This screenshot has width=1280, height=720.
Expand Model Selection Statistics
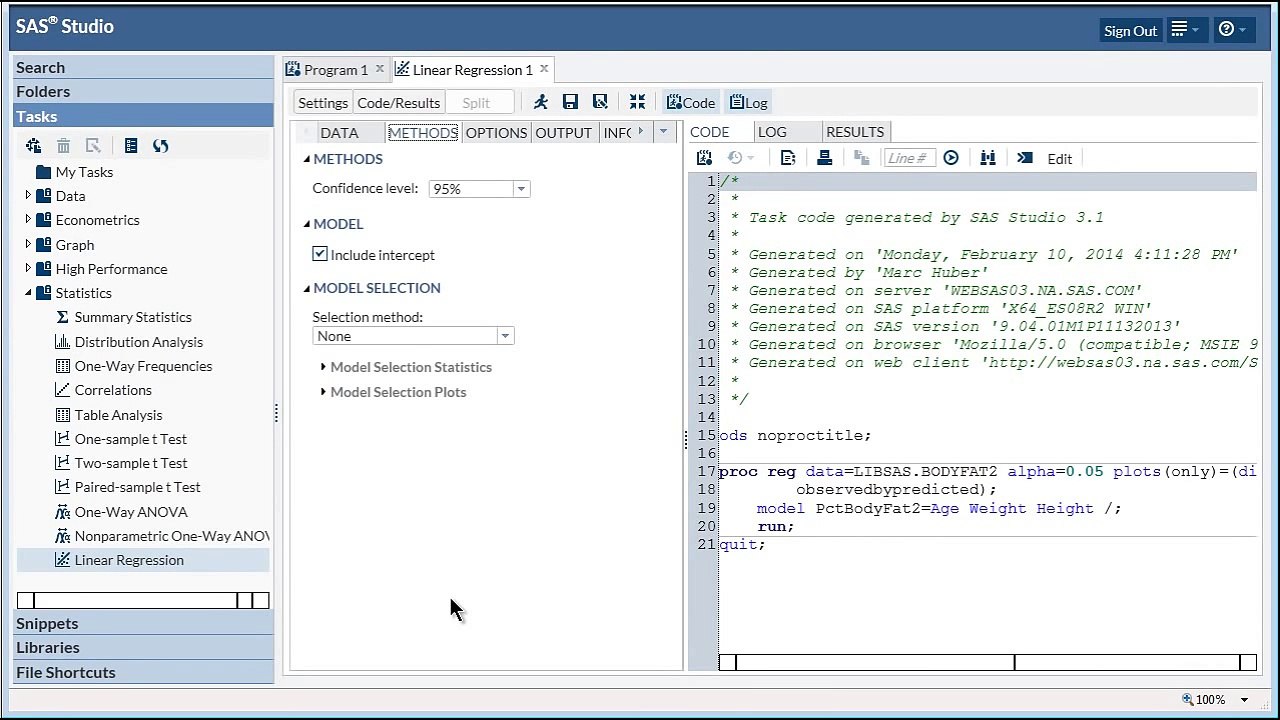coord(323,367)
